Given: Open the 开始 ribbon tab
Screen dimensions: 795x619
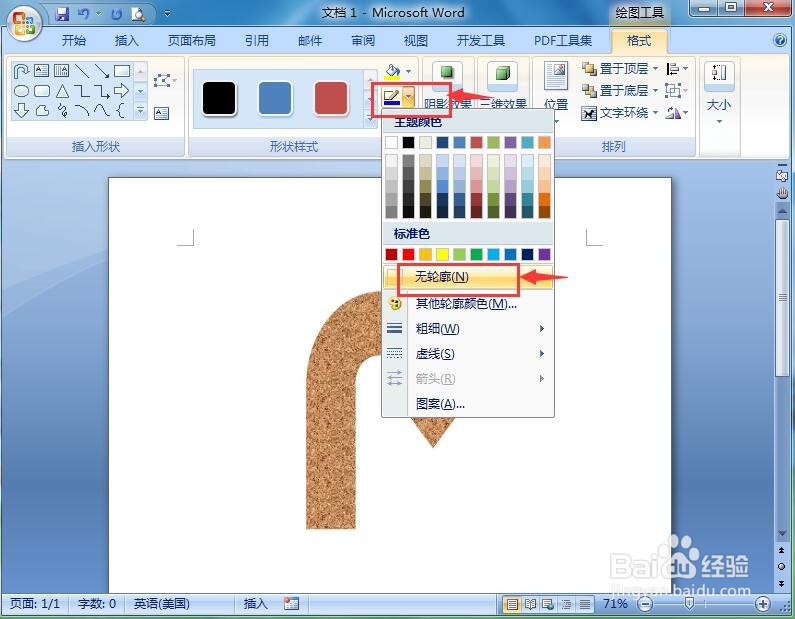Looking at the screenshot, I should pyautogui.click(x=74, y=41).
